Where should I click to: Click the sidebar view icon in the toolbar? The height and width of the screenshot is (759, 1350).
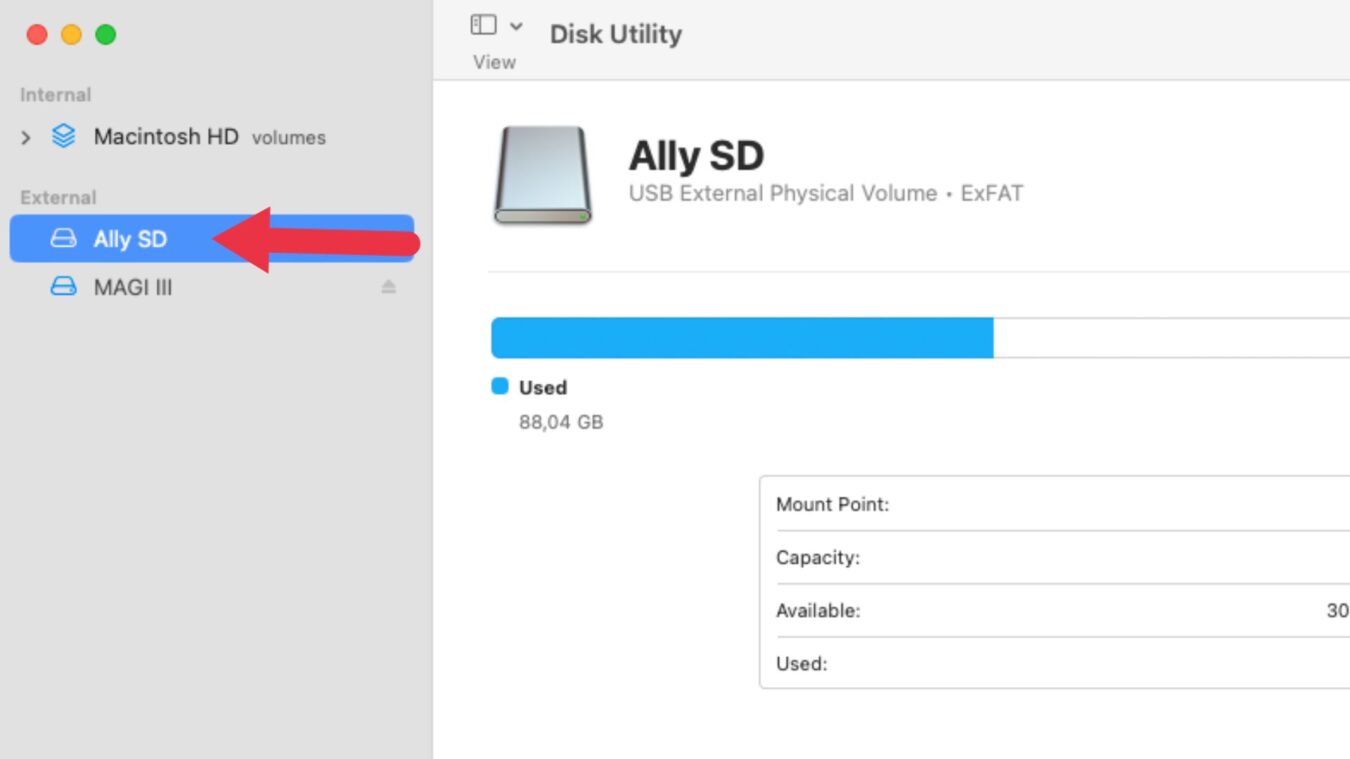[484, 24]
